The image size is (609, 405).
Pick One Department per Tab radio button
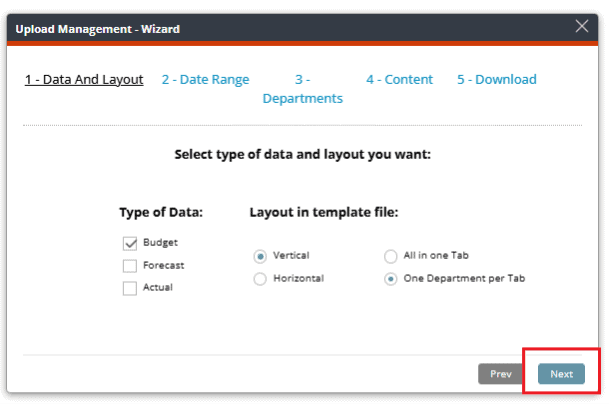tap(390, 279)
